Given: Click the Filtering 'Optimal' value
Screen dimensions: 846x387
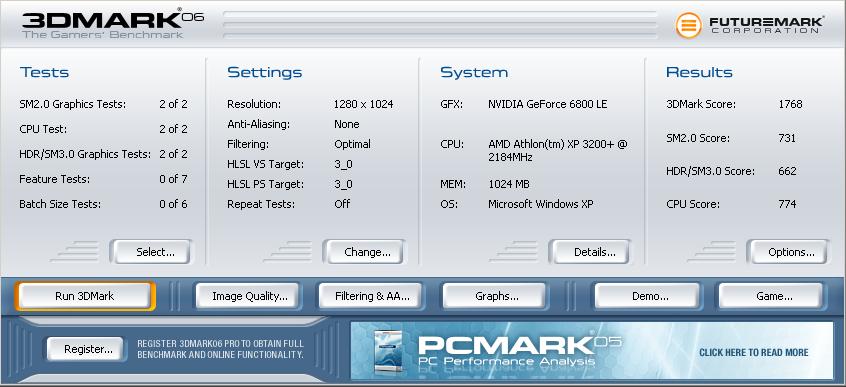Looking at the screenshot, I should pos(352,144).
